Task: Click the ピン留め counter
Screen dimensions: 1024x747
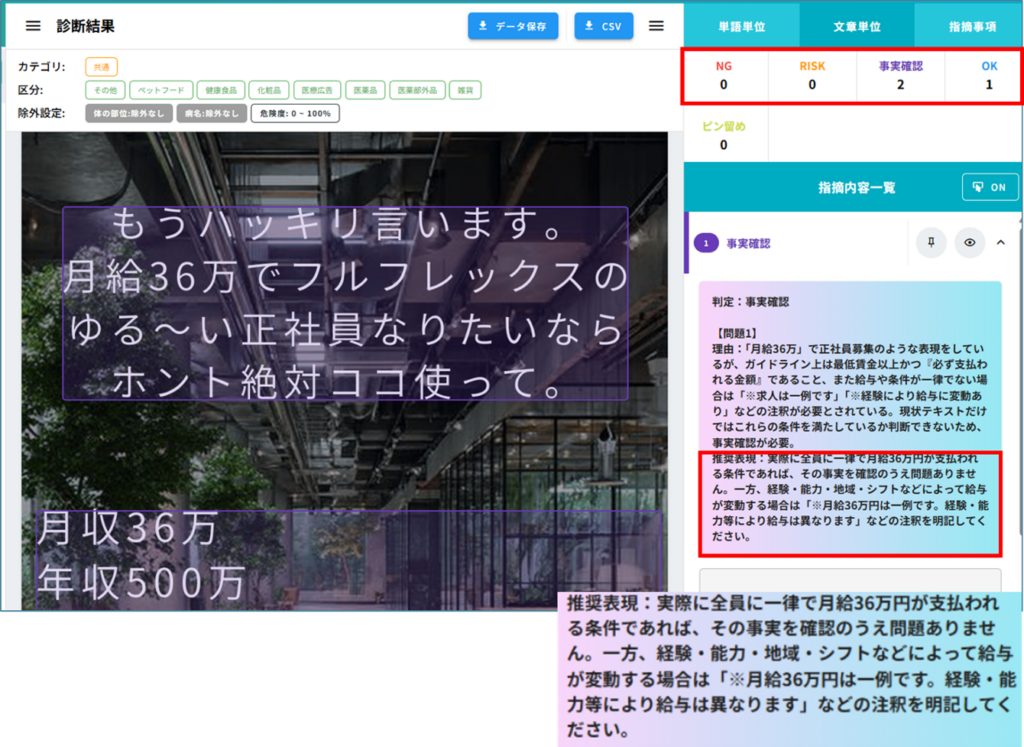Action: (724, 136)
